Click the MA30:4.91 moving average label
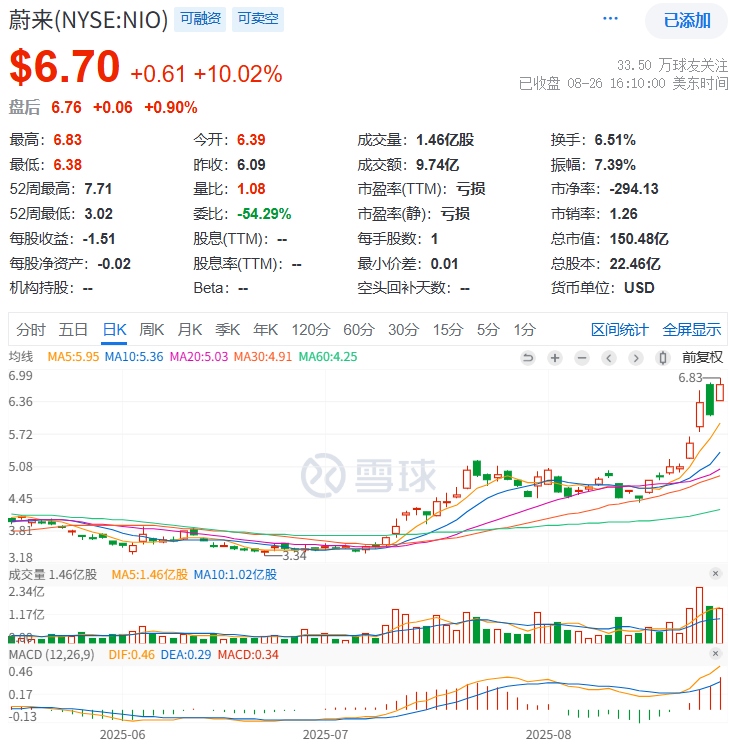Screen dimensions: 729x744 [x=263, y=357]
